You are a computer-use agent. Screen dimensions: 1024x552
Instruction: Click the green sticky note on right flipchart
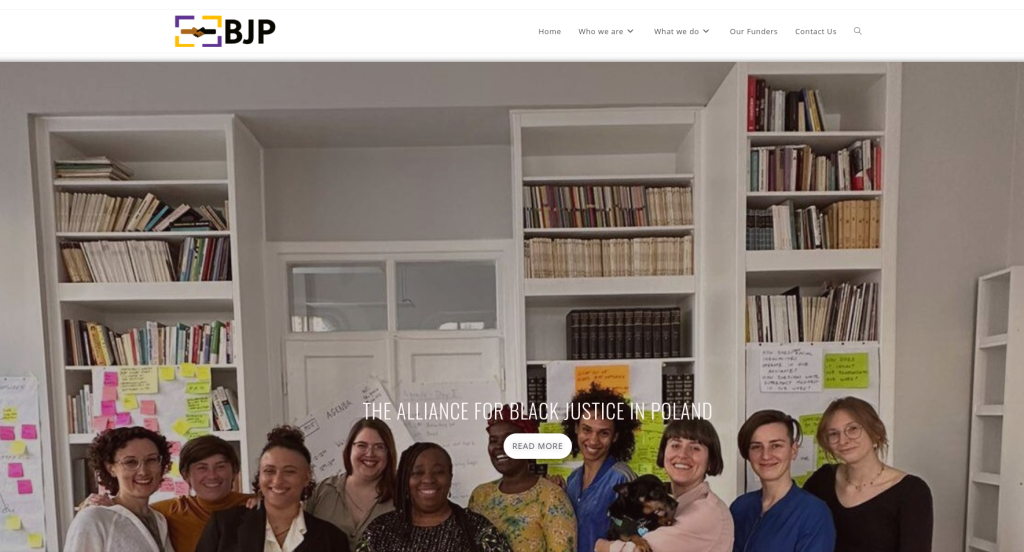(846, 370)
